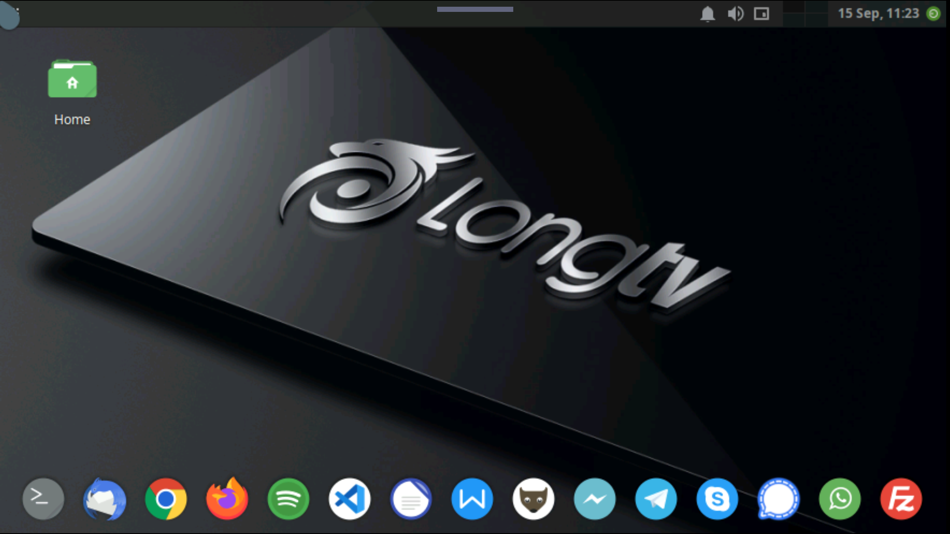The image size is (950, 534).
Task: Open the applications menu in top-left corner
Action: point(10,13)
